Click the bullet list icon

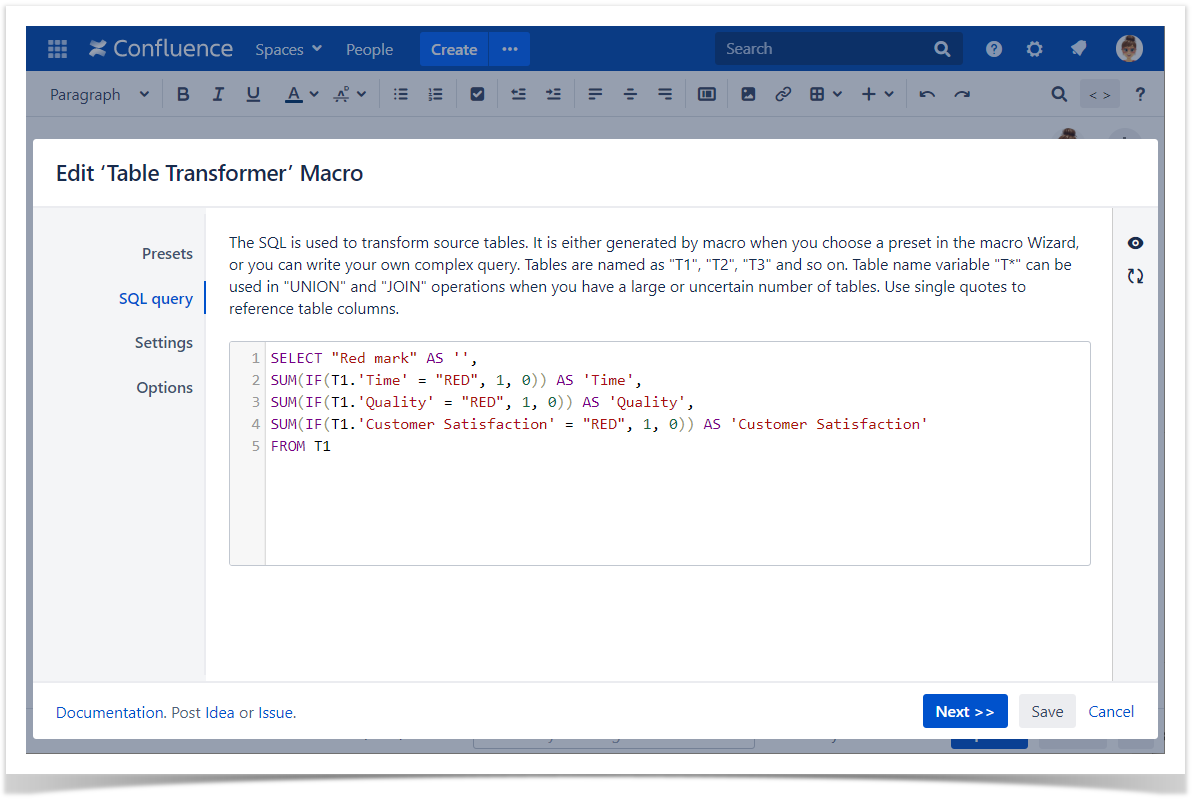401,94
